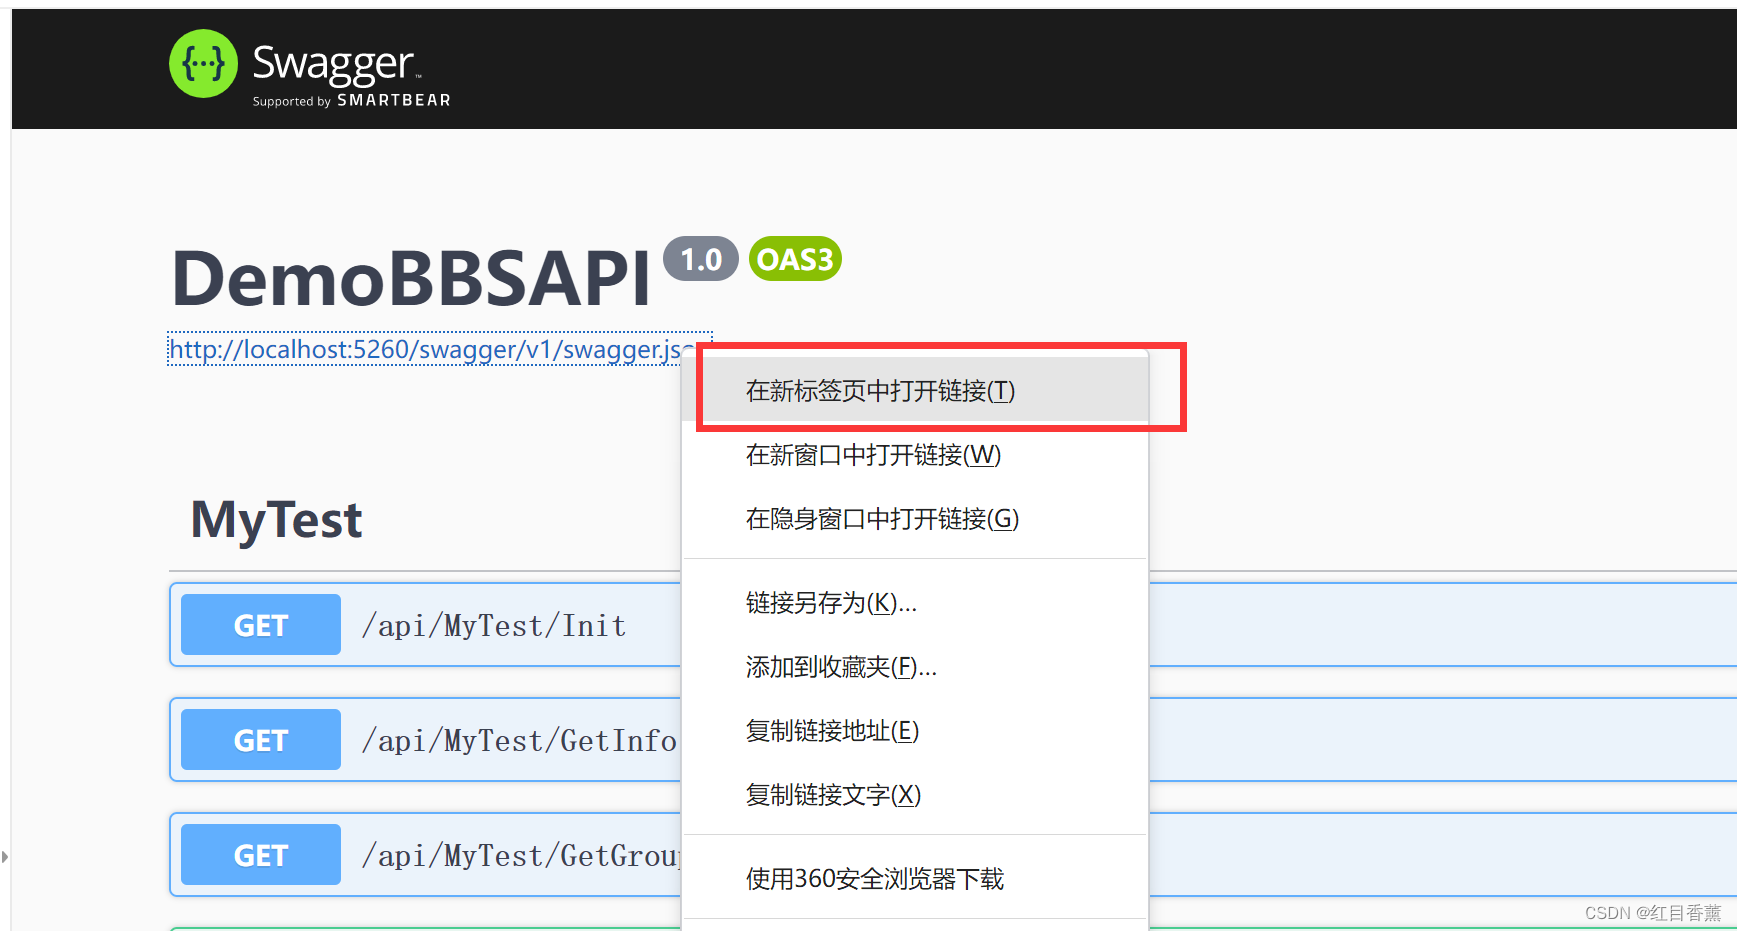Click the Swagger logo icon

click(x=203, y=63)
